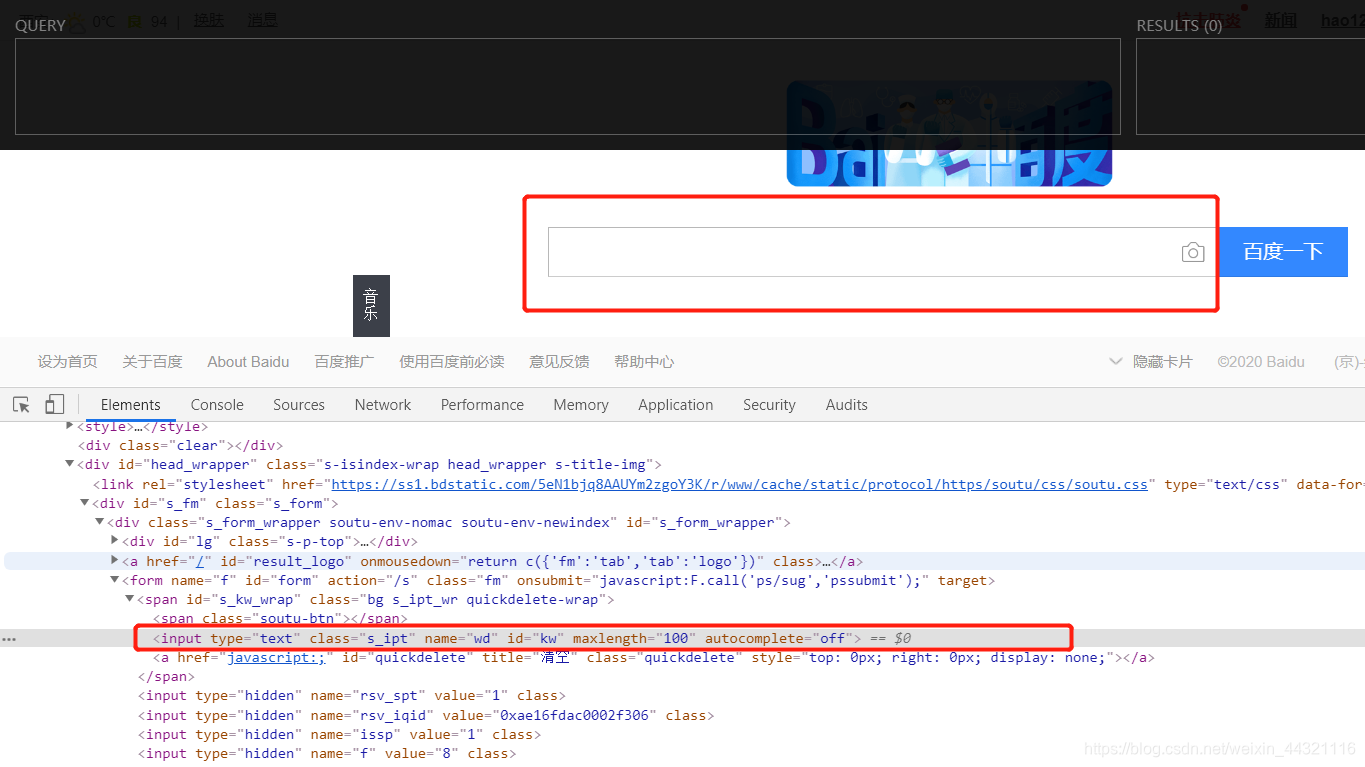
Task: Collapse the form name f node arrow
Action: [115, 580]
